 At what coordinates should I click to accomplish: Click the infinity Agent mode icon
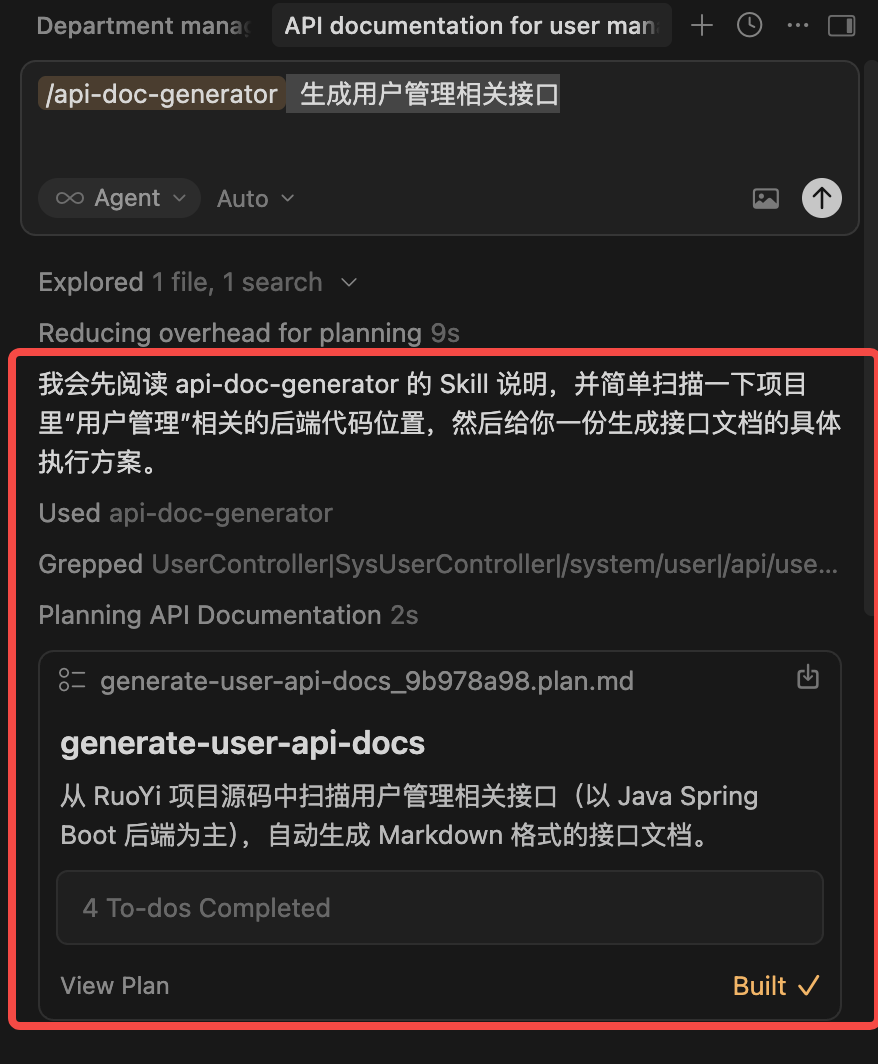pos(70,198)
